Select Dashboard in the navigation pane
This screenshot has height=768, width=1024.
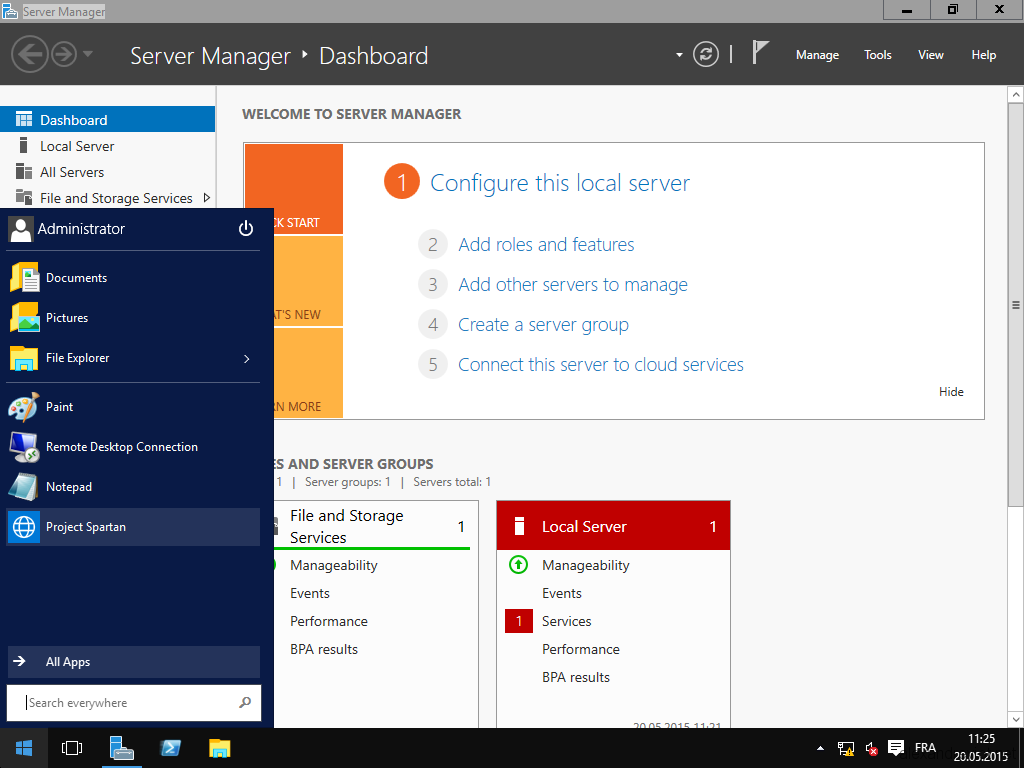[x=107, y=120]
